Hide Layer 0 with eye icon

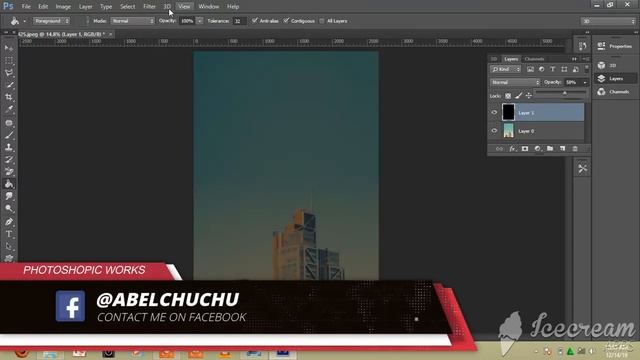[494, 131]
